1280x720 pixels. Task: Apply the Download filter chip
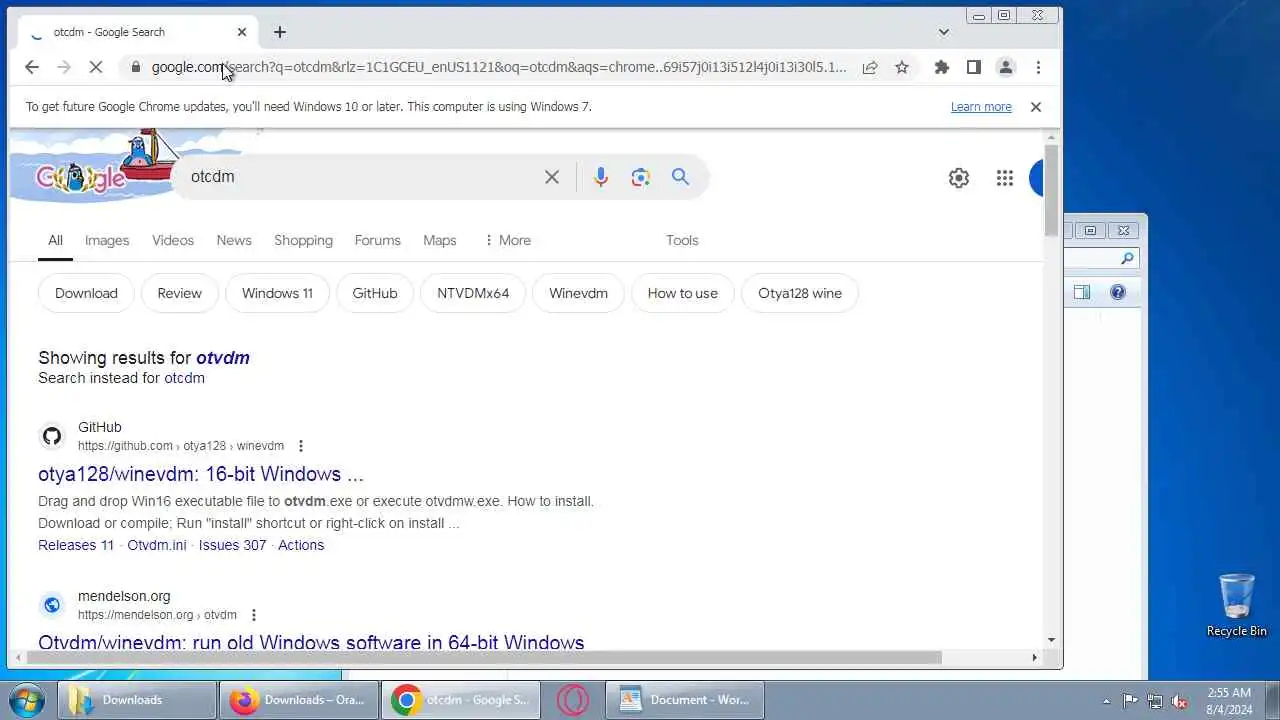(86, 293)
